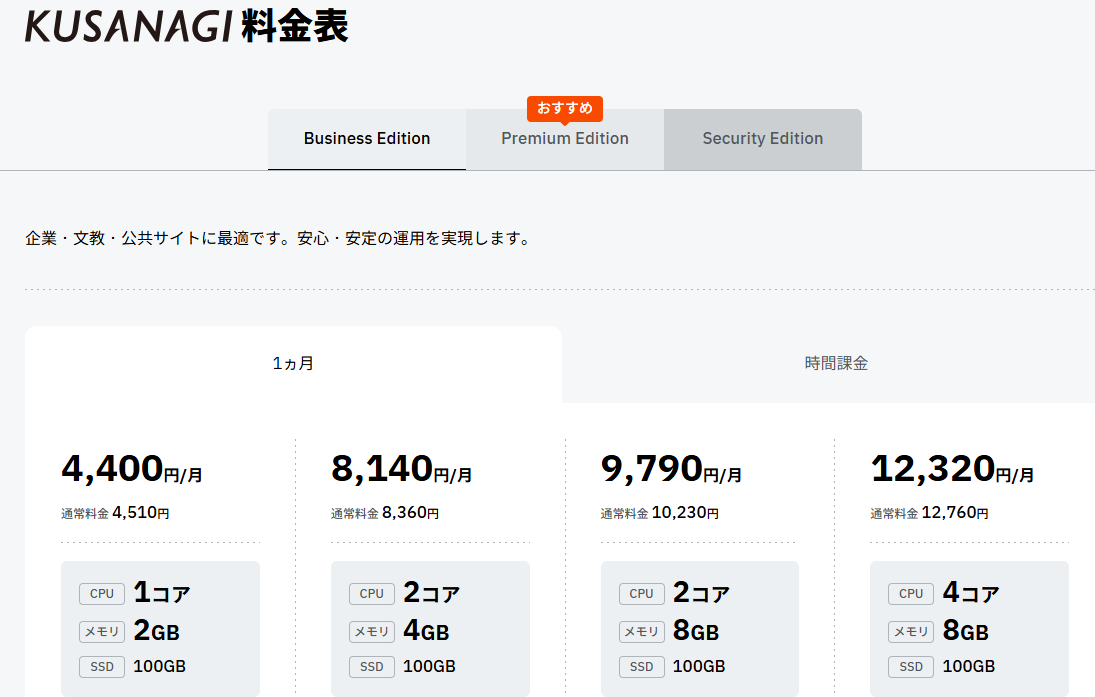Screen dimensions: 1095x697
Task: Click the 9,790円/月 plan price
Action: coord(671,469)
